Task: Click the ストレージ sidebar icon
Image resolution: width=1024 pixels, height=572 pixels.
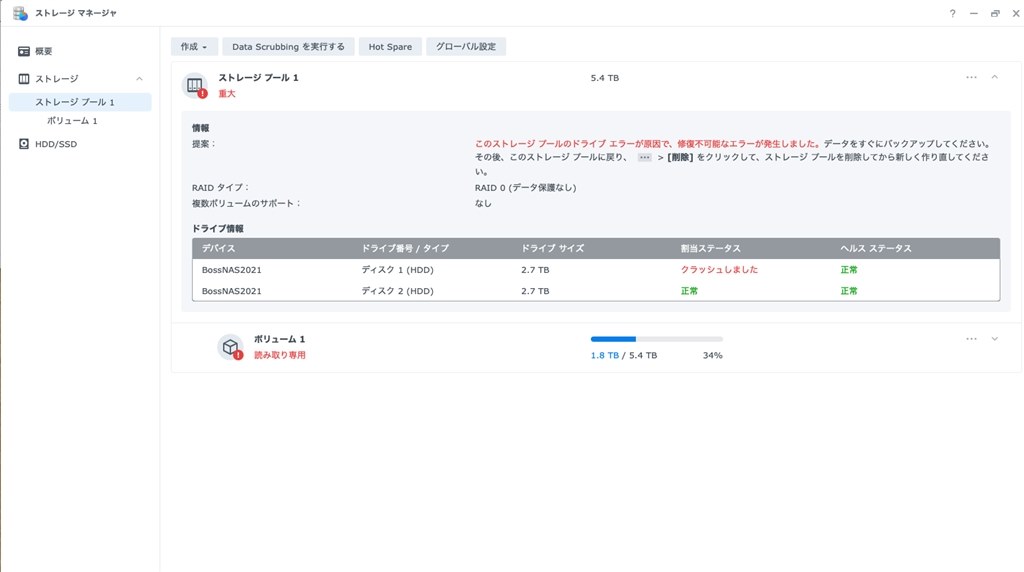Action: pyautogui.click(x=24, y=78)
